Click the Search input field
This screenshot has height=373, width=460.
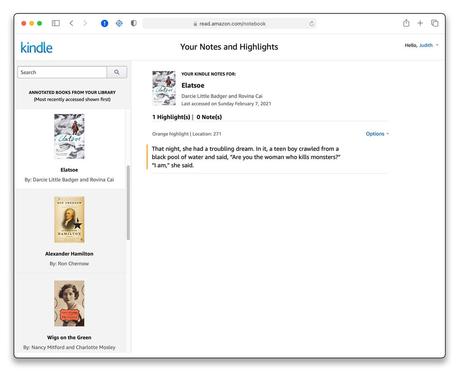click(x=62, y=72)
